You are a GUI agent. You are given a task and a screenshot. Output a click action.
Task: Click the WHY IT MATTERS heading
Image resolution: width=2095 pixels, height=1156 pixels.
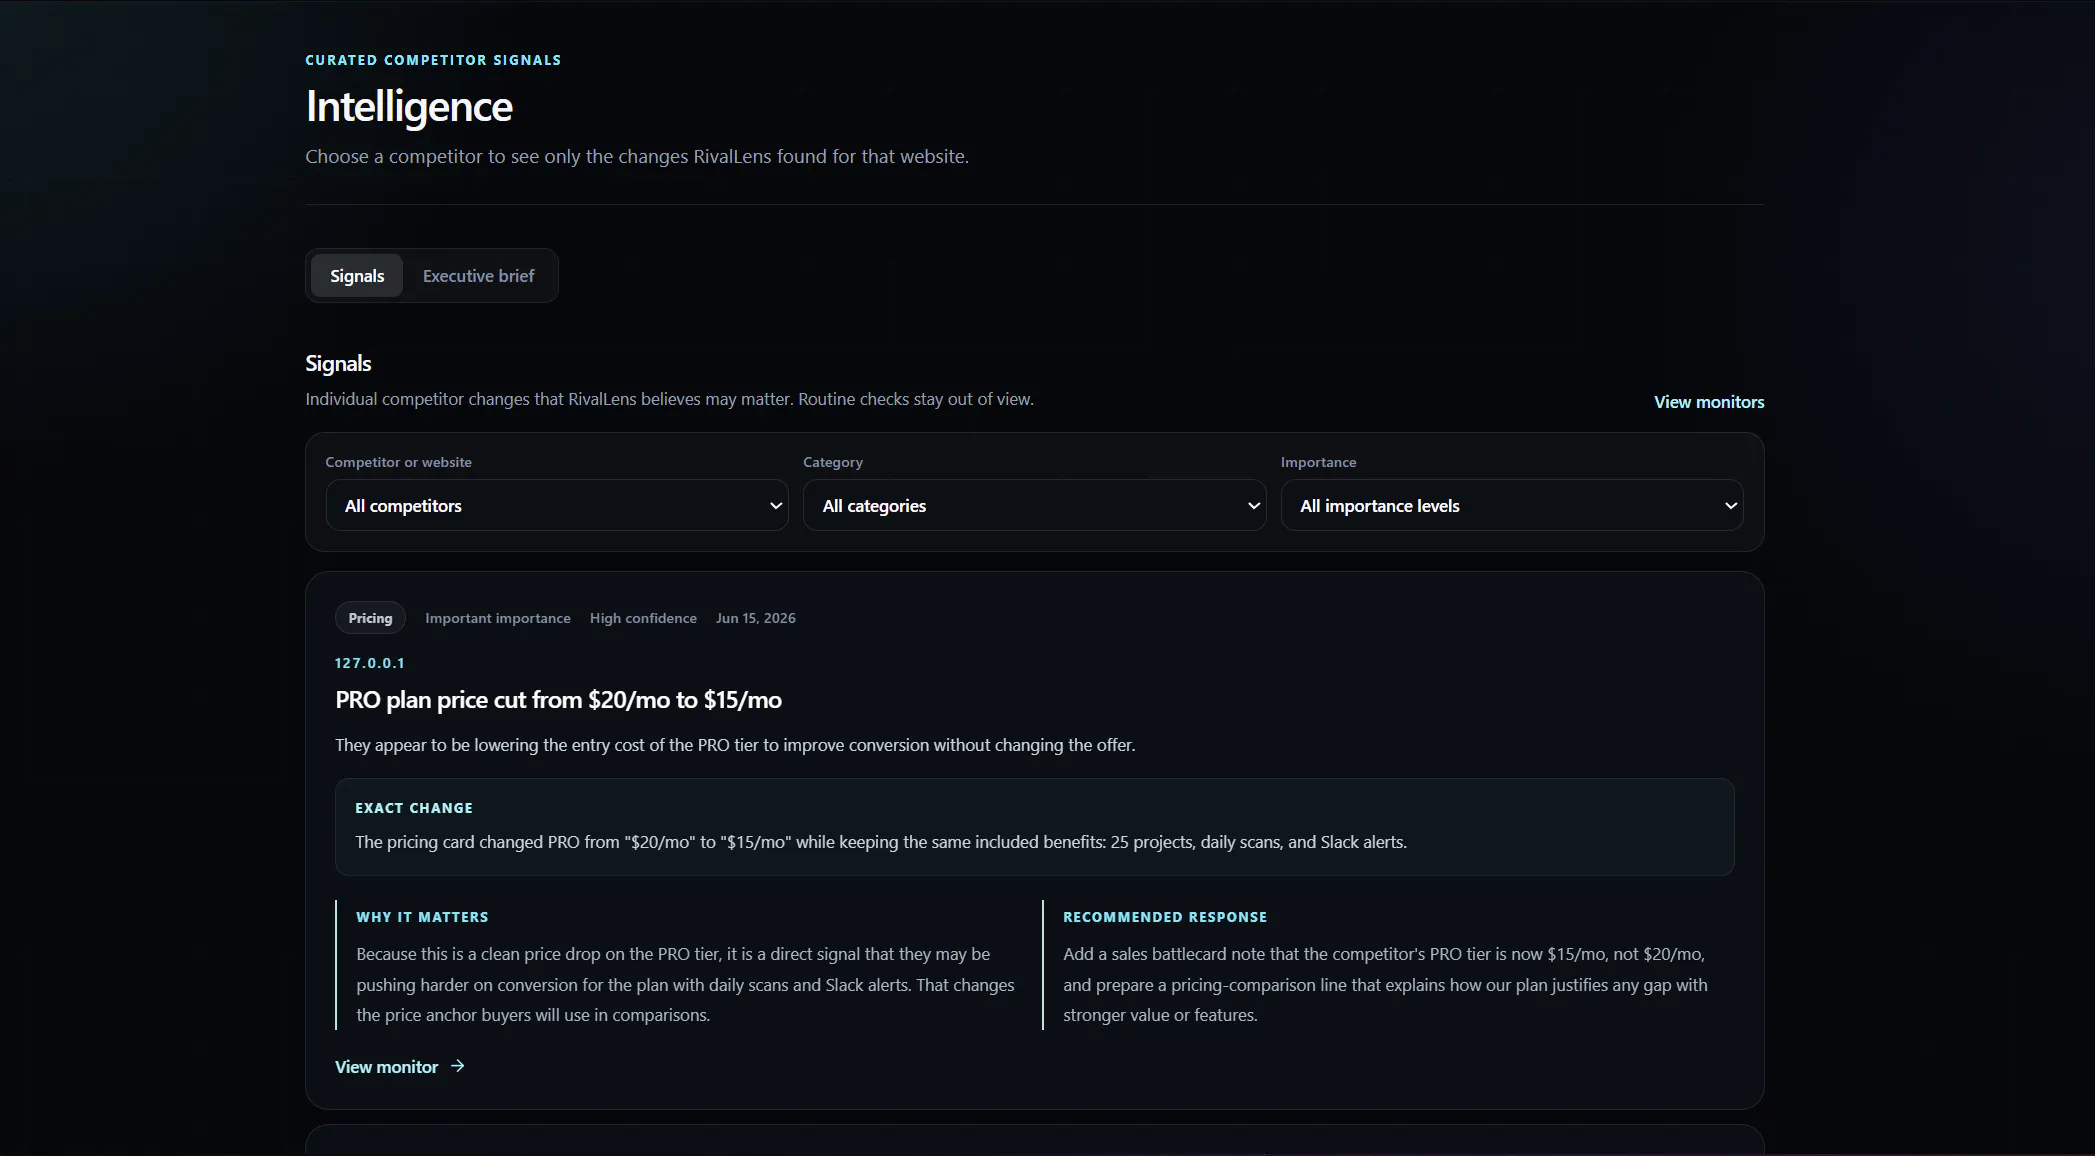[x=422, y=917]
